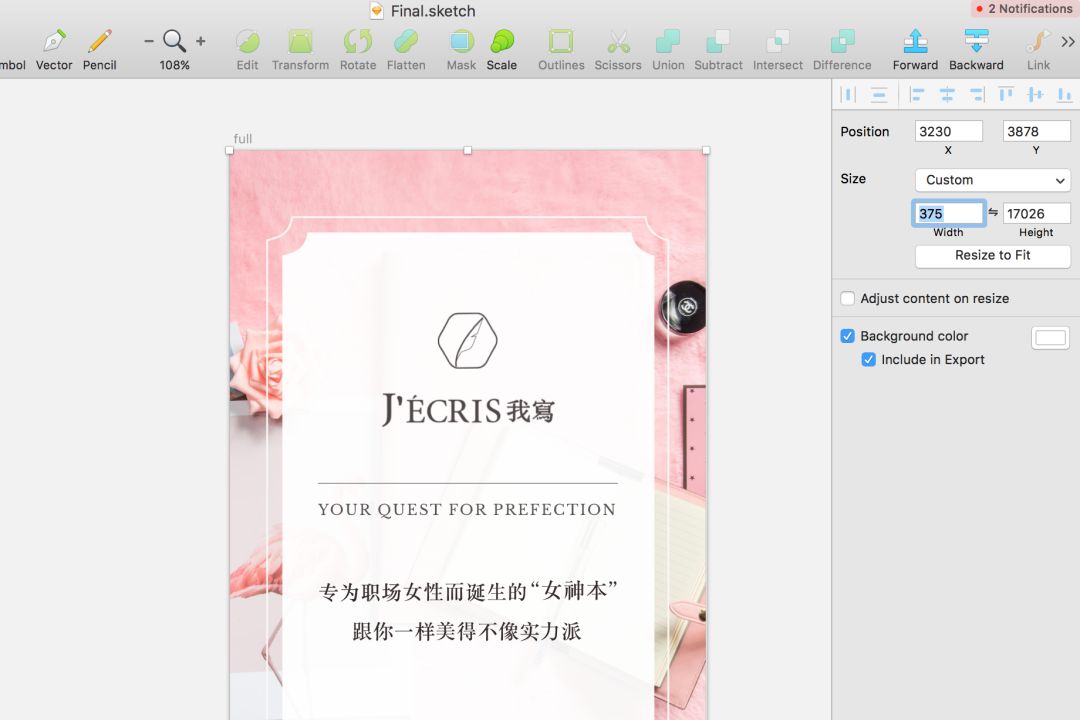This screenshot has width=1080, height=720.
Task: Apply the Union boolean operation
Action: (x=668, y=49)
